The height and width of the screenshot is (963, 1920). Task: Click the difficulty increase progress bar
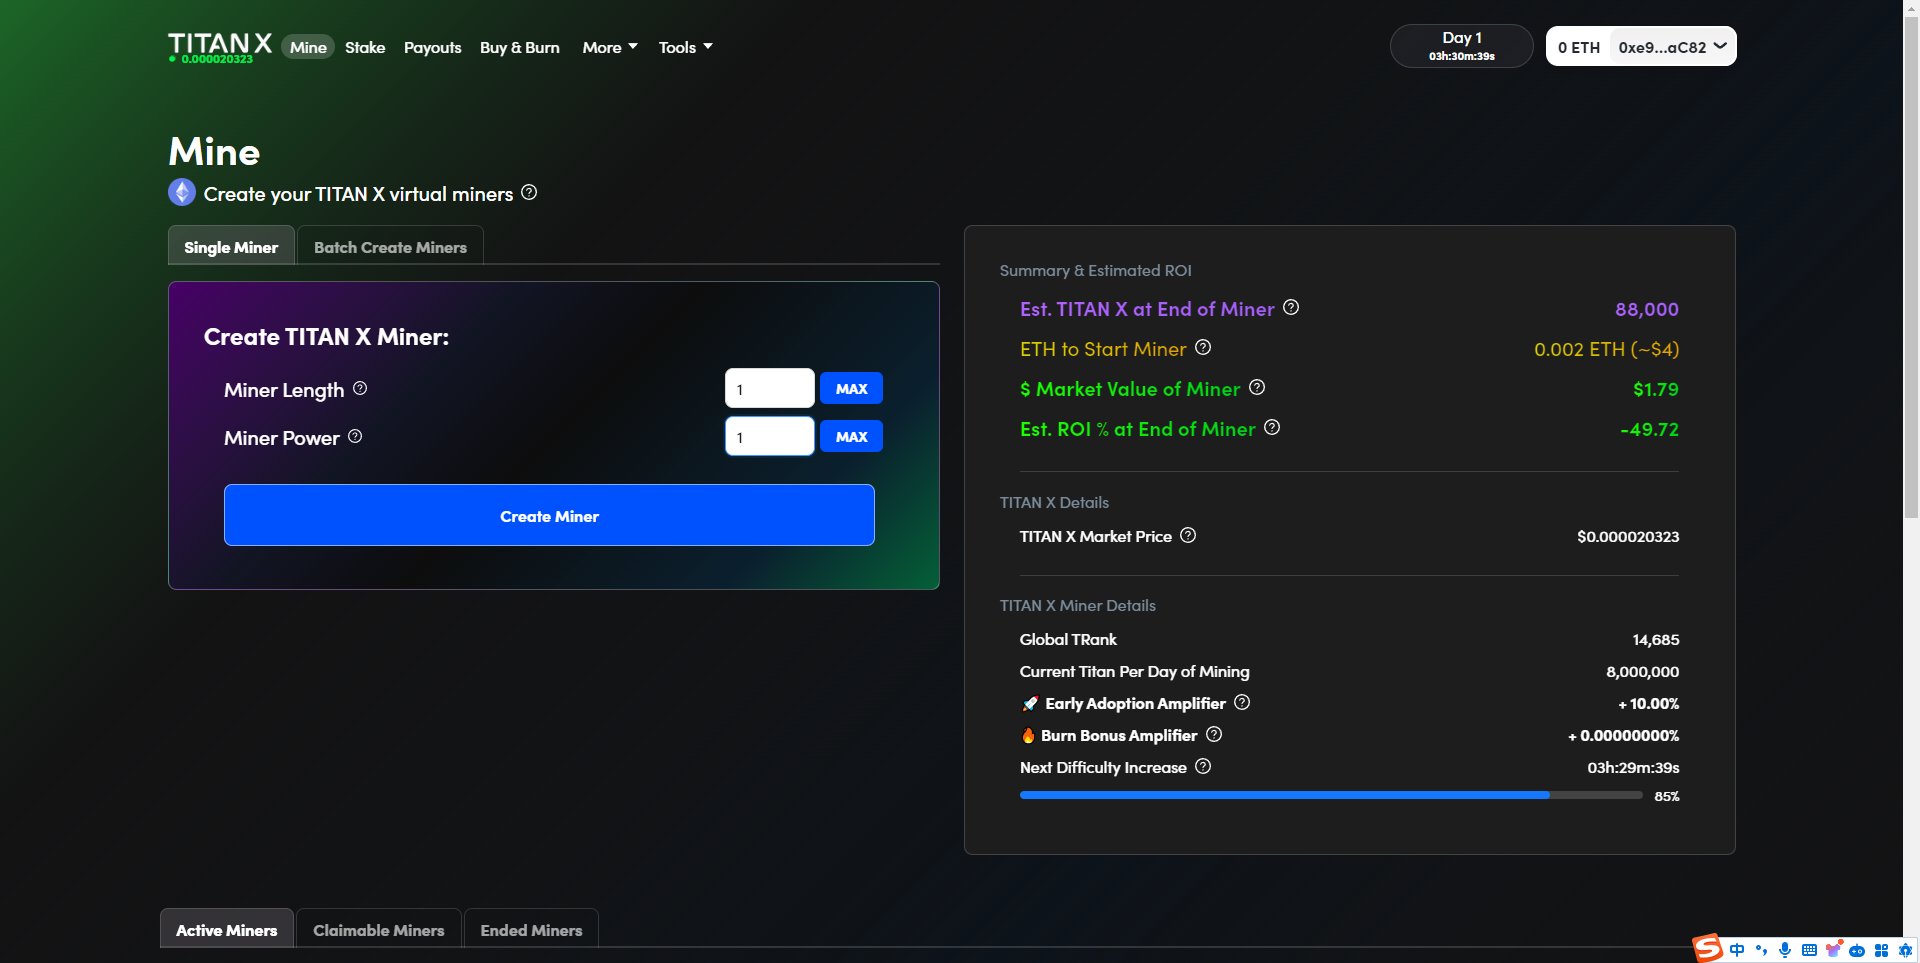(1331, 795)
